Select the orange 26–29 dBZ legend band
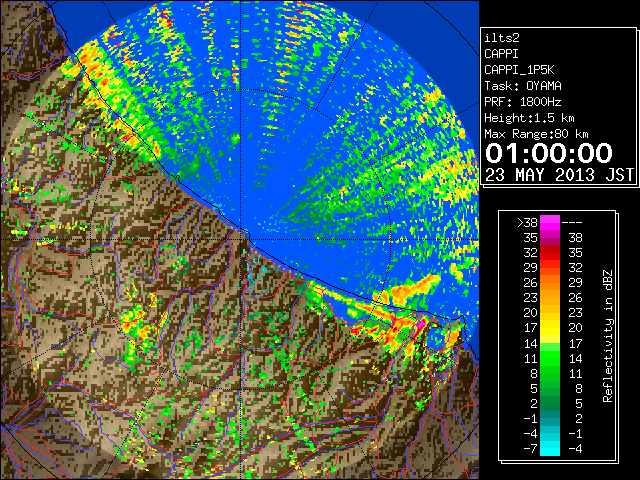 click(550, 282)
